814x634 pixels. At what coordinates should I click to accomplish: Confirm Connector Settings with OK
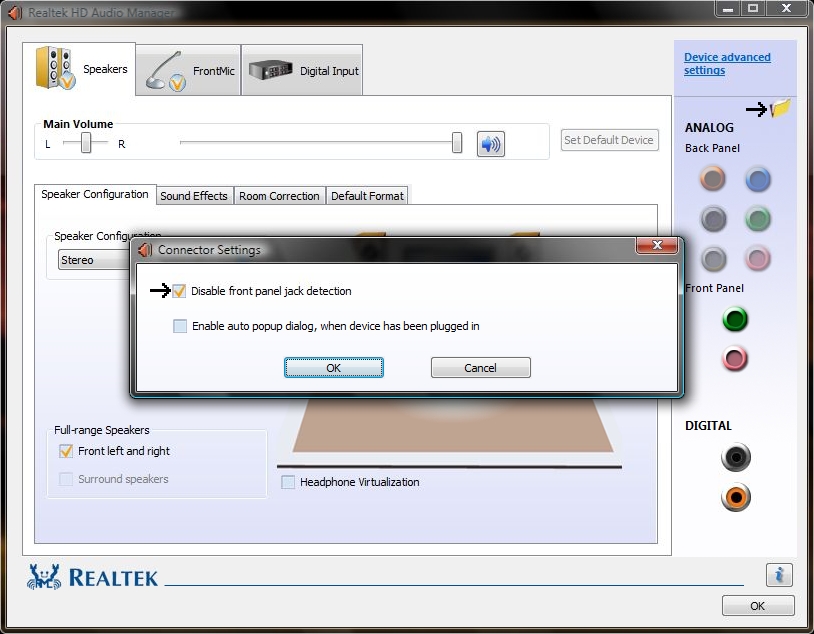[334, 368]
